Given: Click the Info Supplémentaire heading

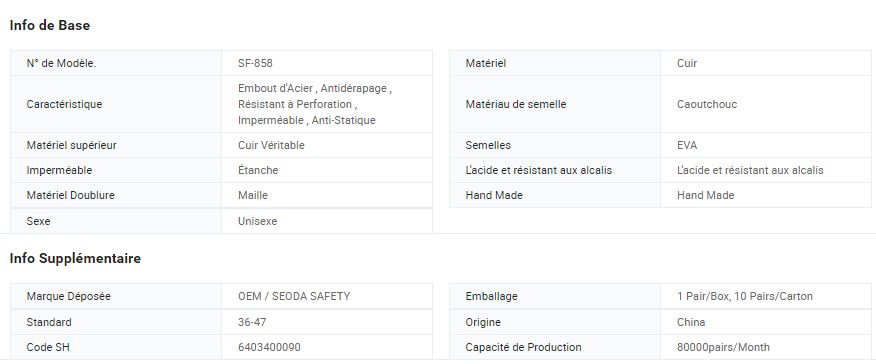Looking at the screenshot, I should tap(75, 259).
